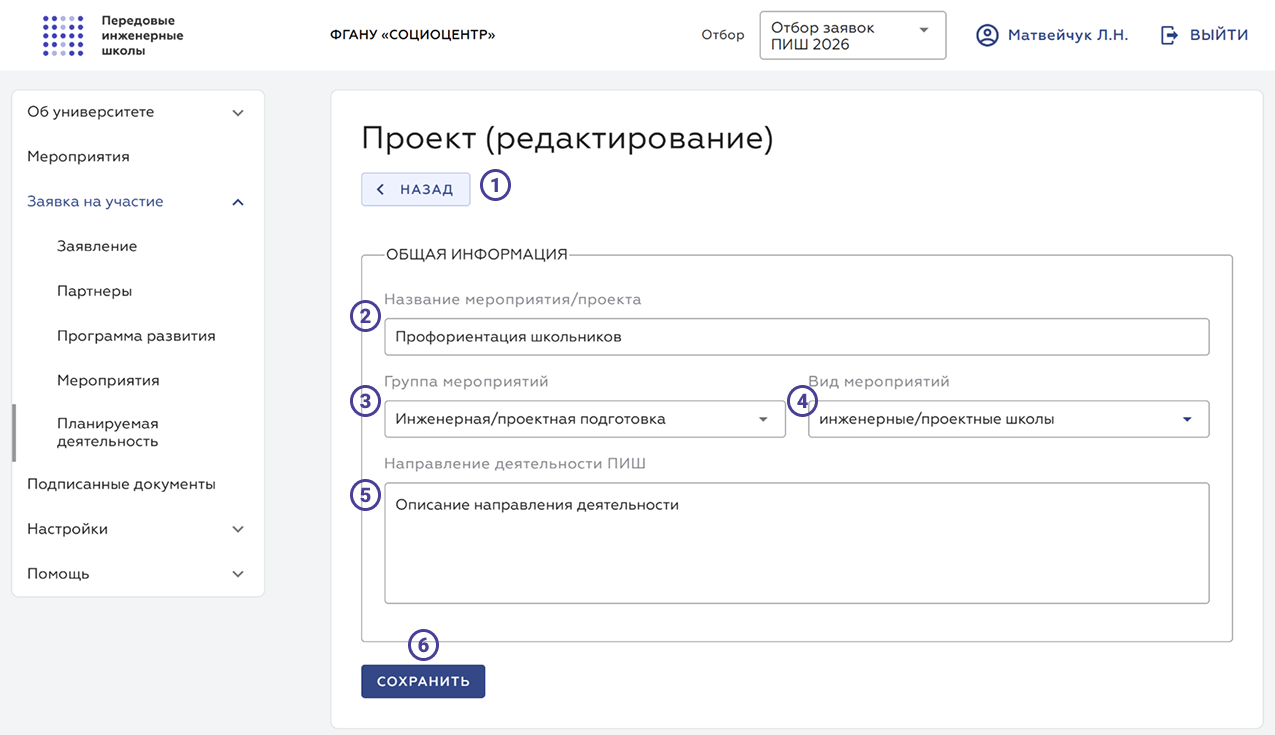This screenshot has width=1275, height=735.
Task: Expand the Настройки menu section
Action: coord(137,529)
